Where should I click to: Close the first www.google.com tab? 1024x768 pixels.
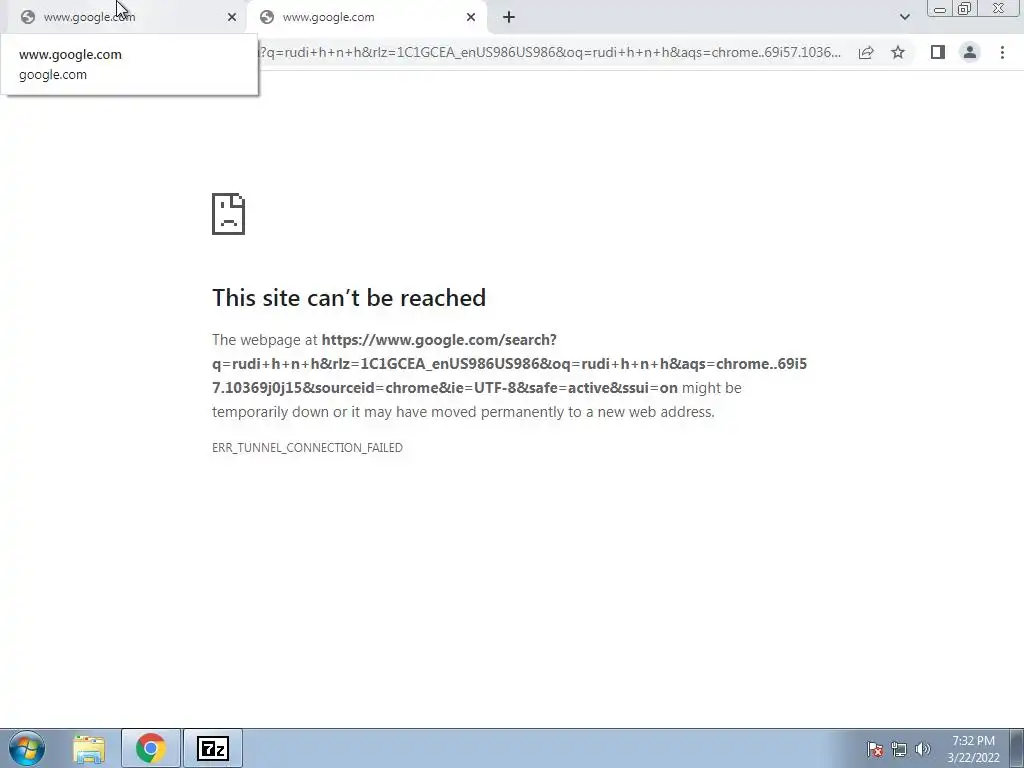pos(232,17)
